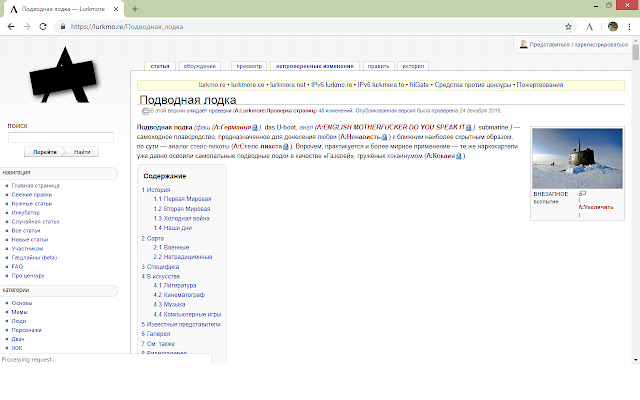Open Свежие правки link
The height and width of the screenshot is (400, 640).
(x=32, y=194)
